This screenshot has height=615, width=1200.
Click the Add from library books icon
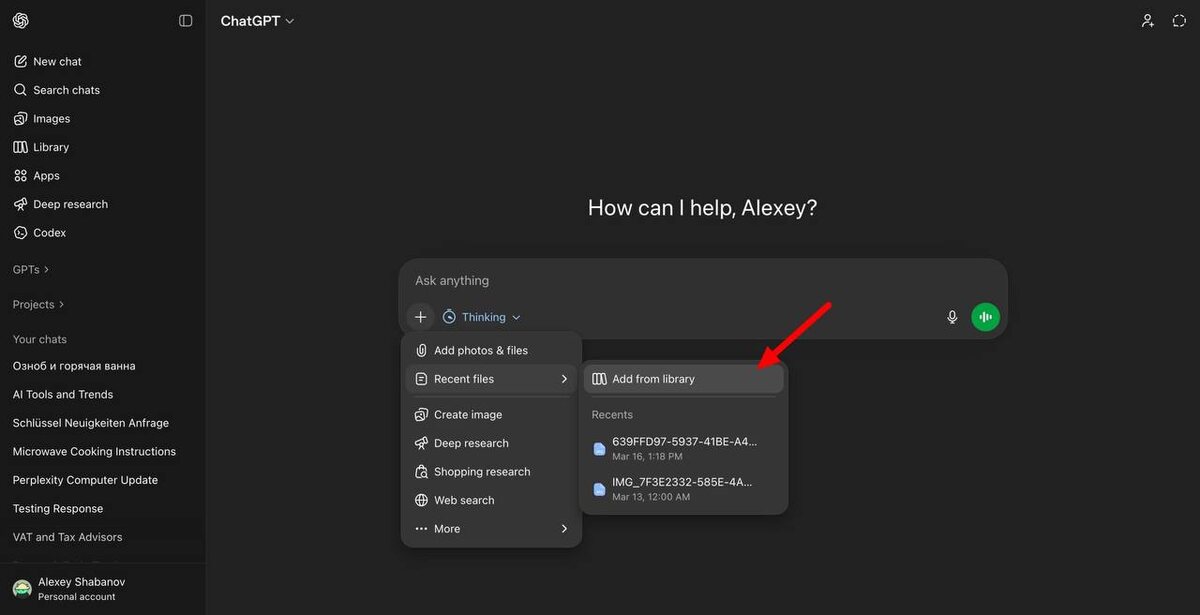coord(599,379)
